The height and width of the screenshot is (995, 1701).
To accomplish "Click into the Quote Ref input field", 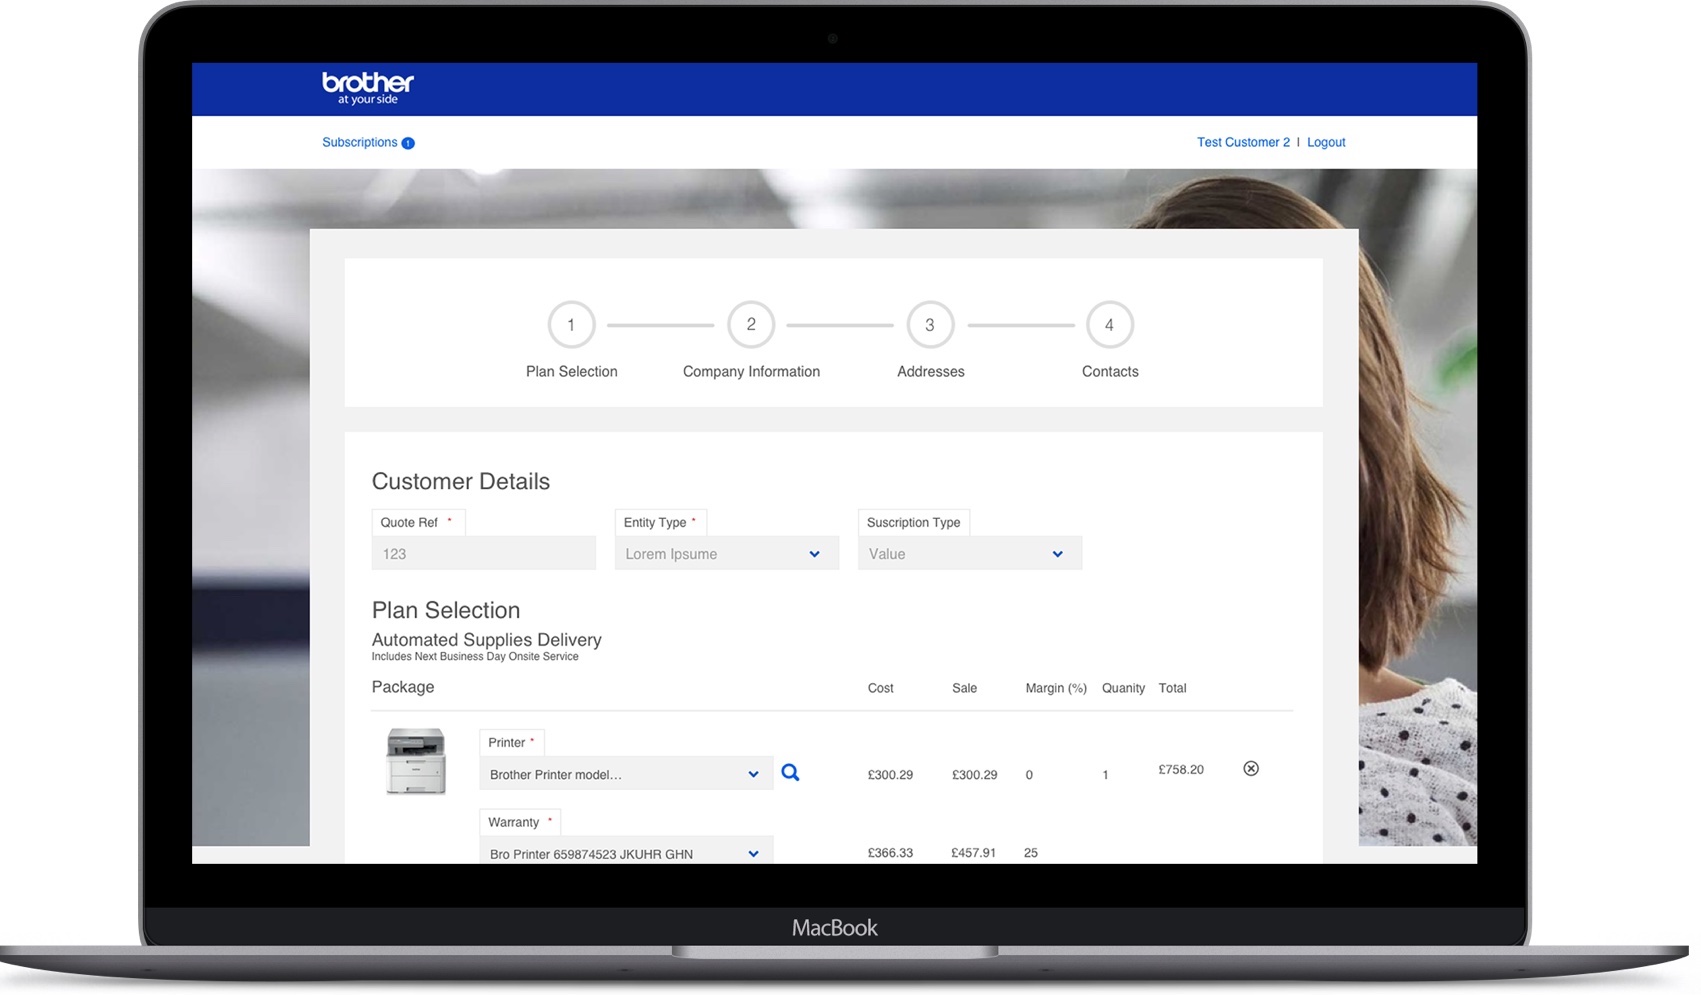I will (483, 554).
